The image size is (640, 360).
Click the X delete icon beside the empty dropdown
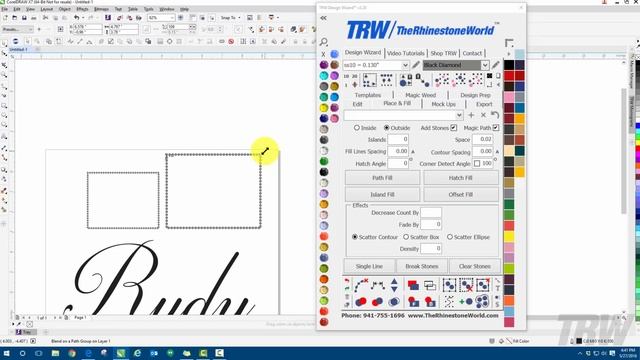[x=483, y=115]
